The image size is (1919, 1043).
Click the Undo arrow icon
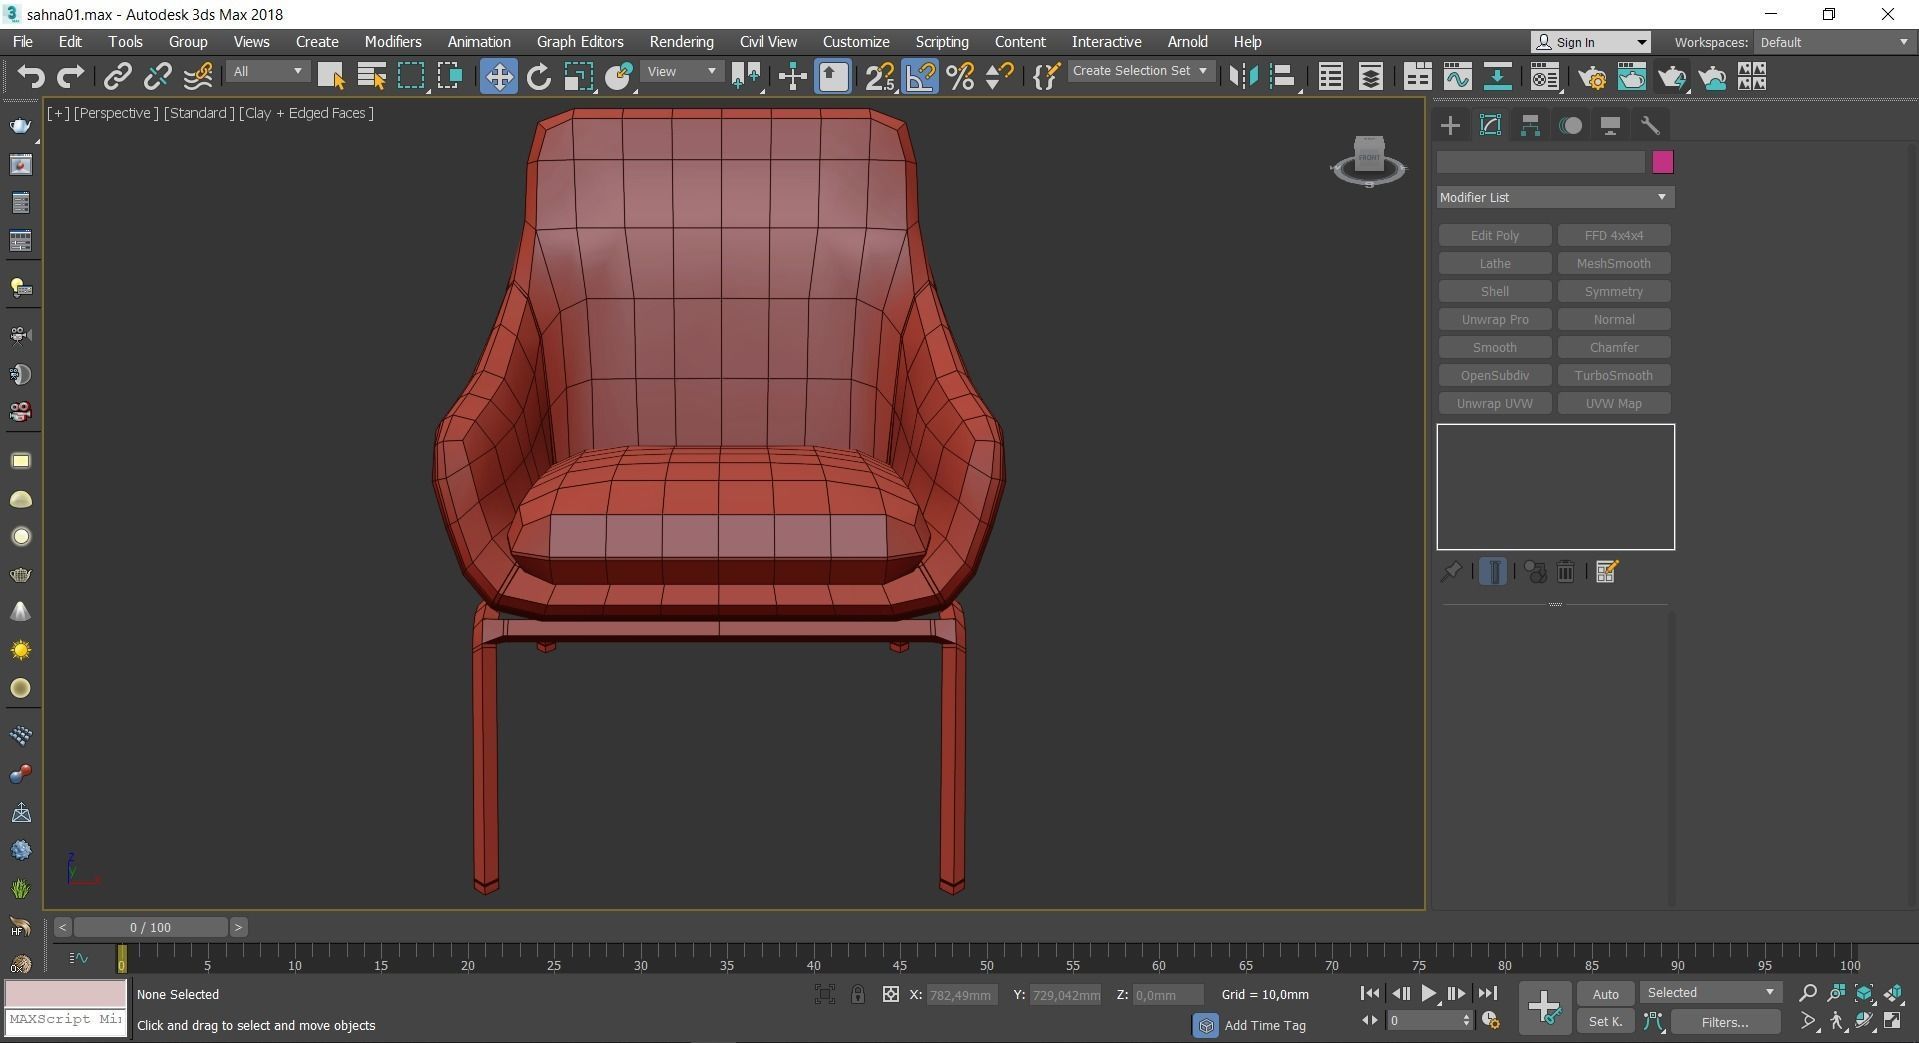(x=31, y=77)
